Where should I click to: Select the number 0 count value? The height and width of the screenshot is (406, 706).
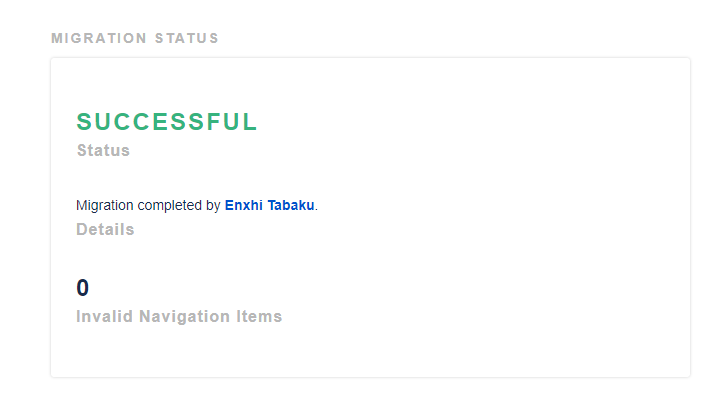(x=83, y=288)
